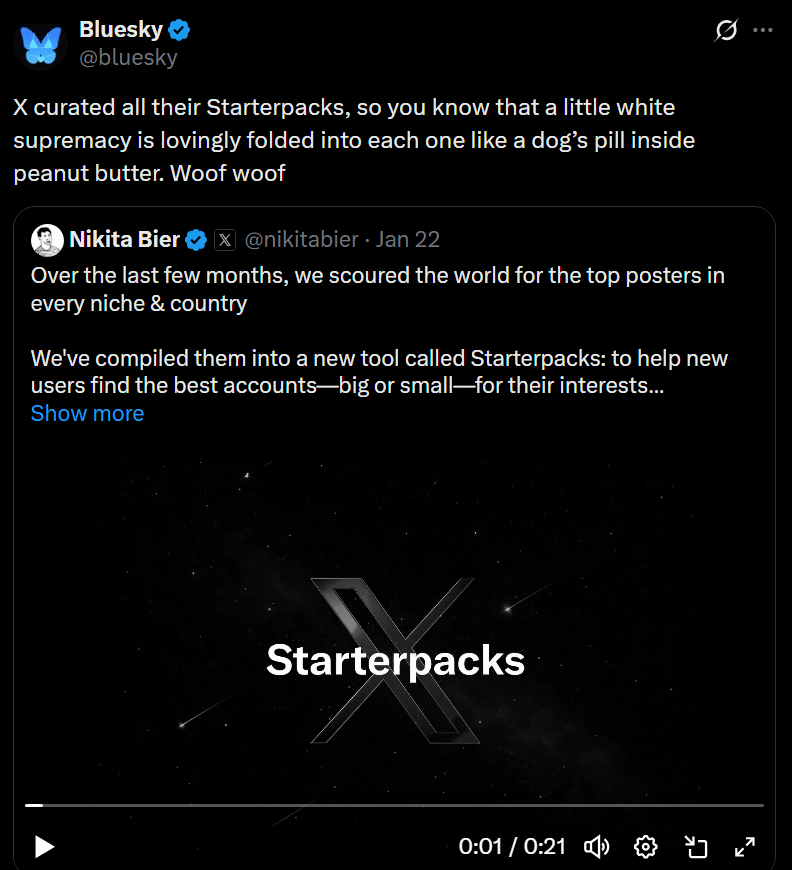This screenshot has width=792, height=870.
Task: Click the Bluesky butterfly profile avatar
Action: (x=40, y=45)
